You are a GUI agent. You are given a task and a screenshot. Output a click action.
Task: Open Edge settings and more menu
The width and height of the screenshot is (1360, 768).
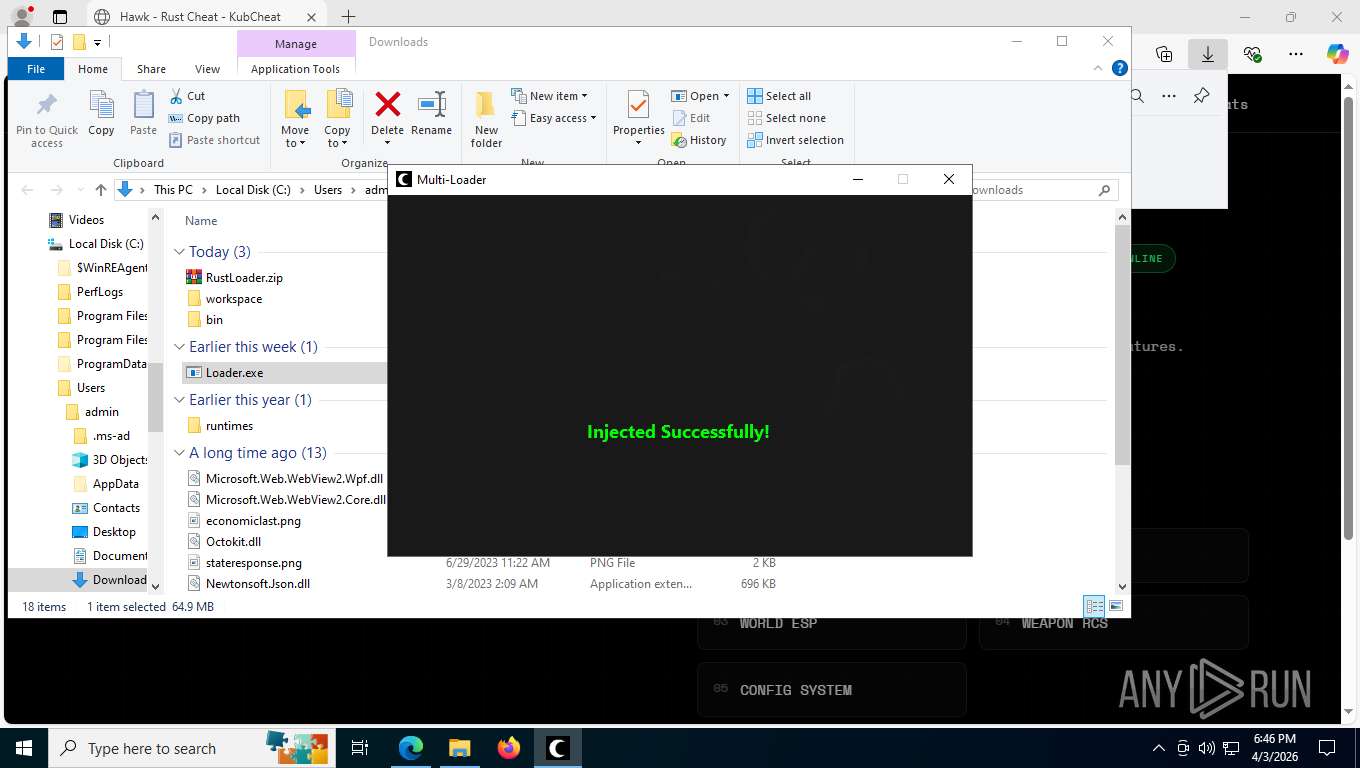1296,55
